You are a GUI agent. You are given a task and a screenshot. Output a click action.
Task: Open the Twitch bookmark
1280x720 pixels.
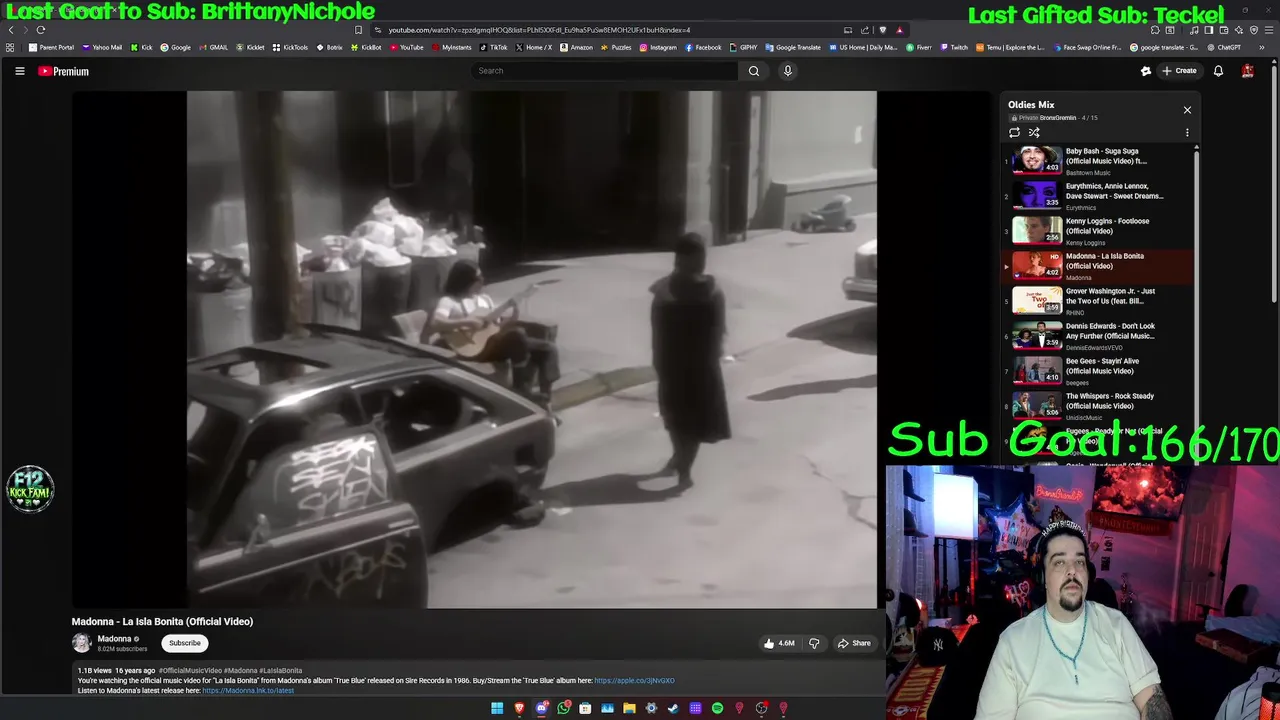[953, 47]
